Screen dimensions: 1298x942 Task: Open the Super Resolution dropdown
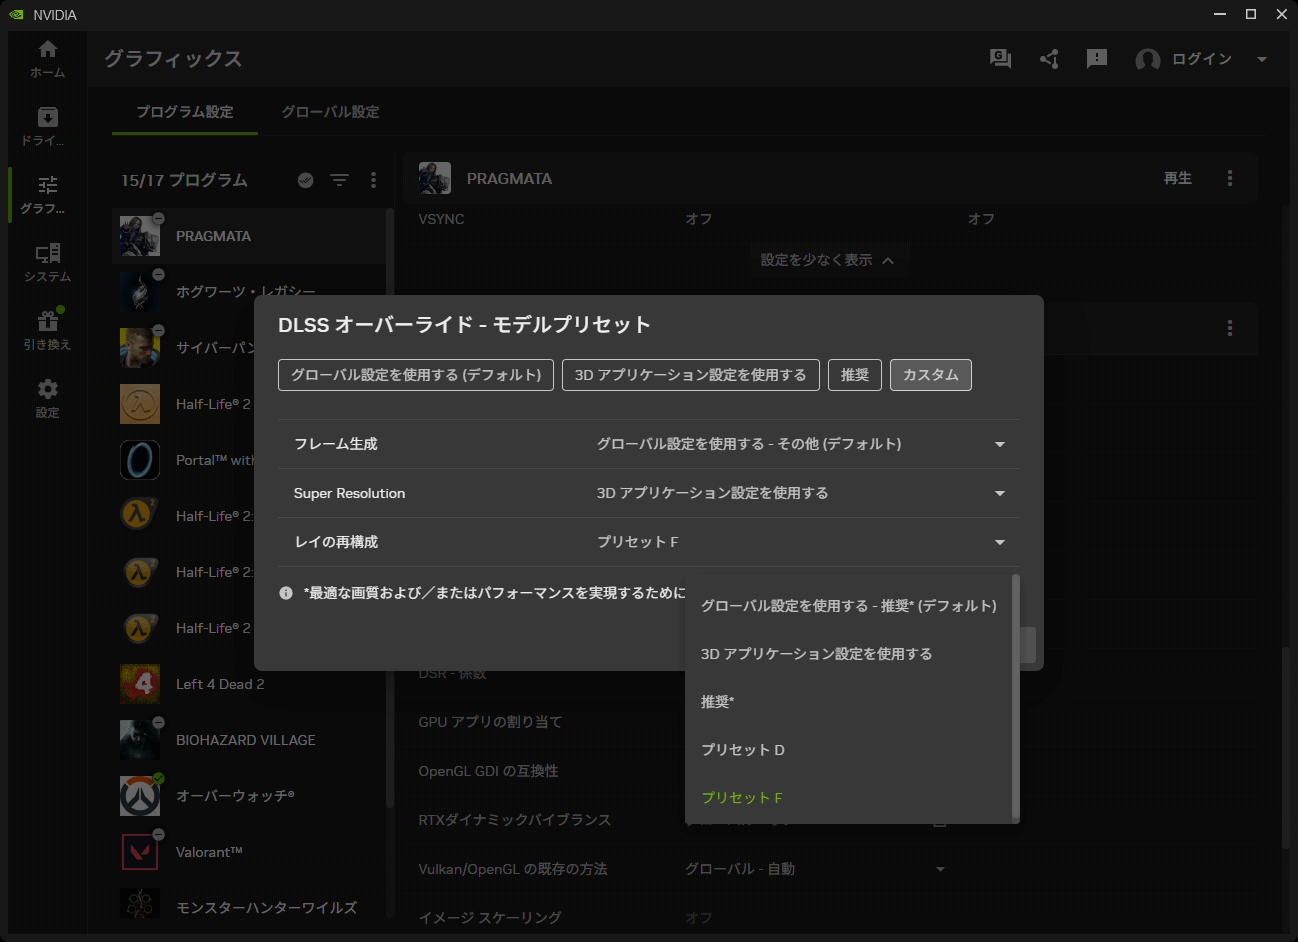(801, 493)
